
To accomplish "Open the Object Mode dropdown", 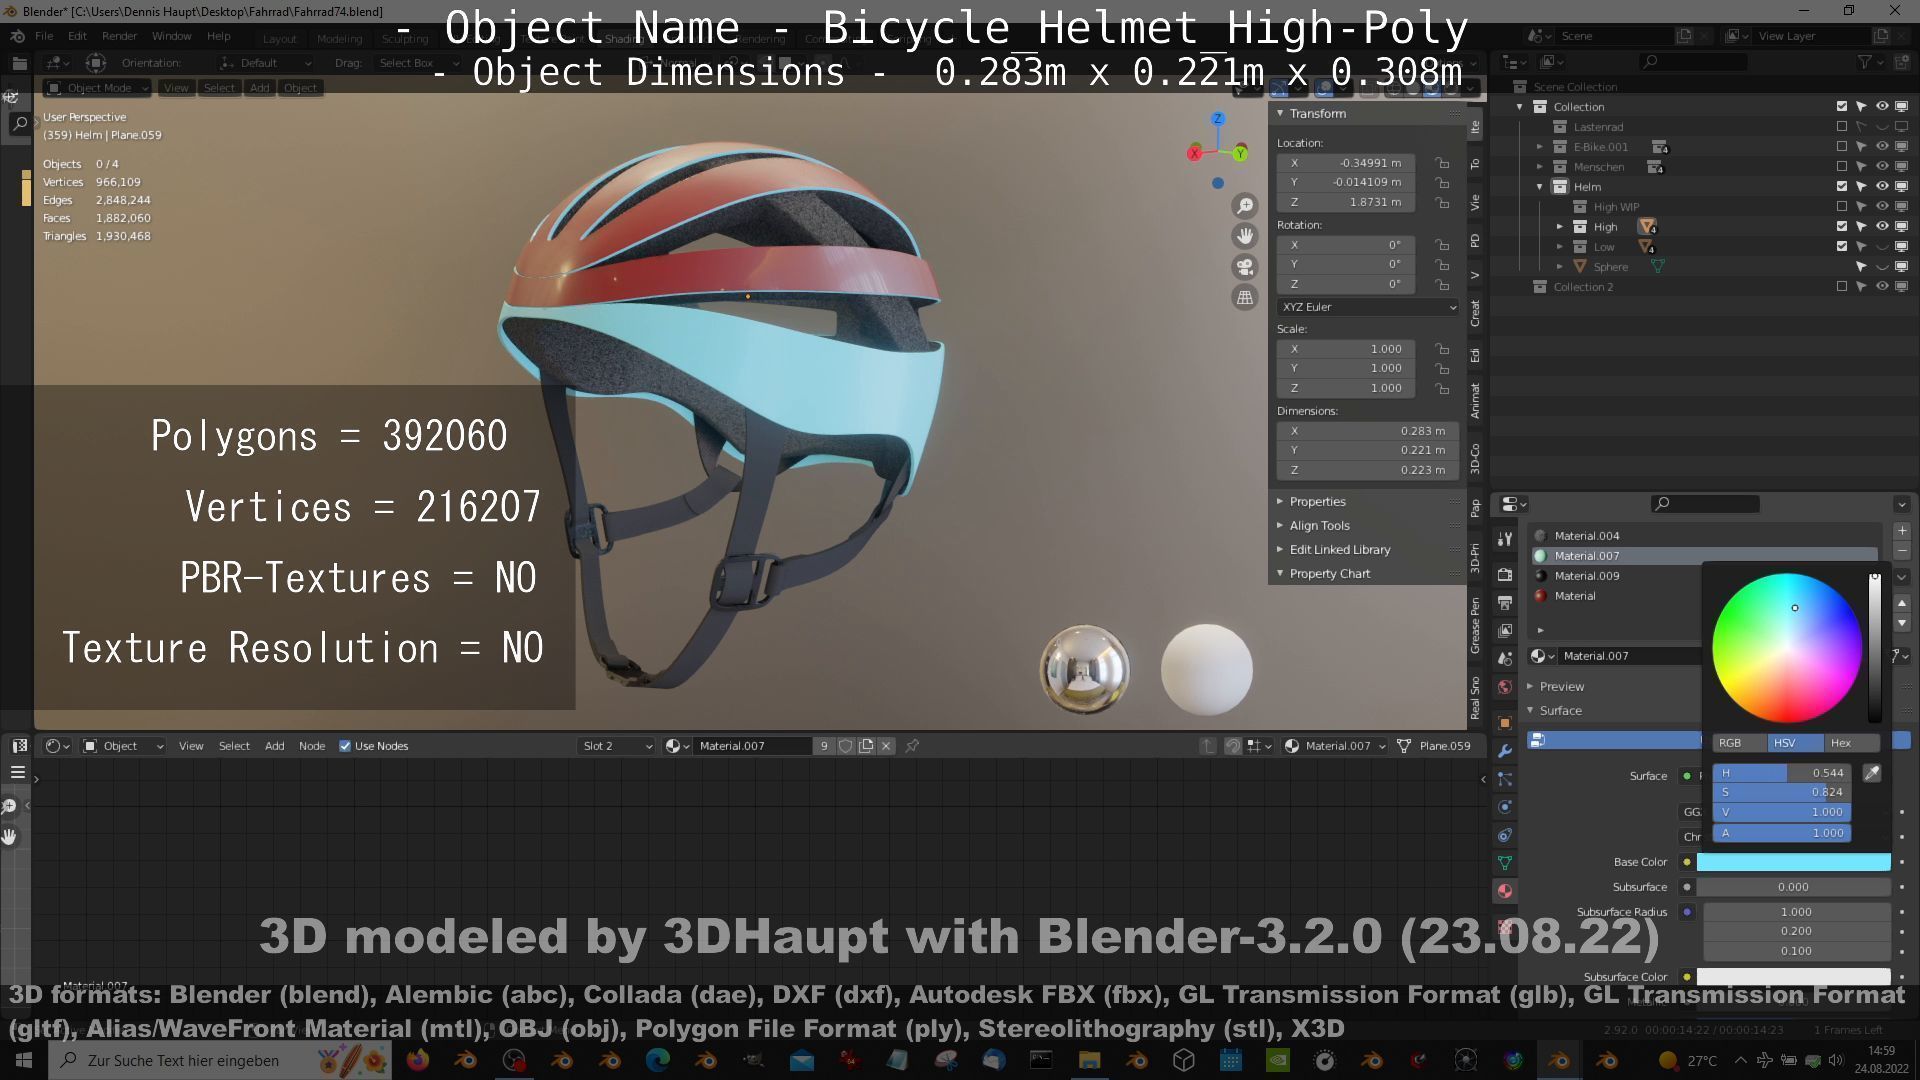I will (98, 88).
